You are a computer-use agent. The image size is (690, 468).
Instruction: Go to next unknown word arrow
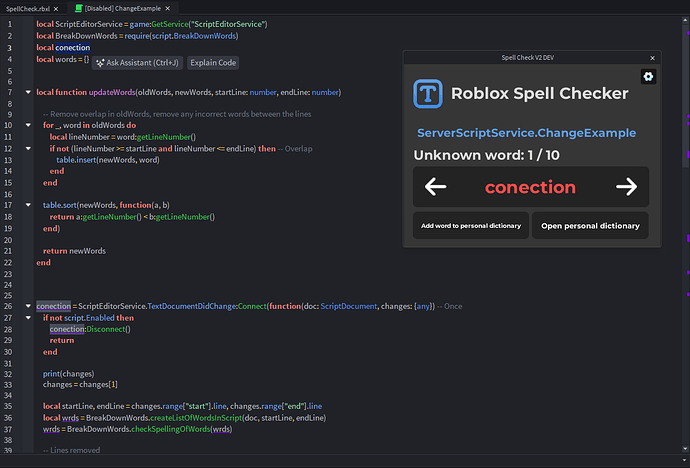[627, 187]
